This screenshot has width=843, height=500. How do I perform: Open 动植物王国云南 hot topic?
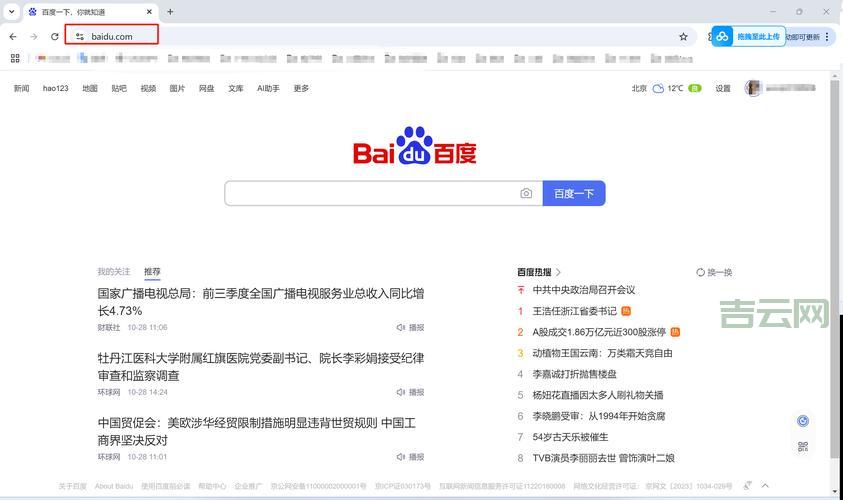(602, 353)
